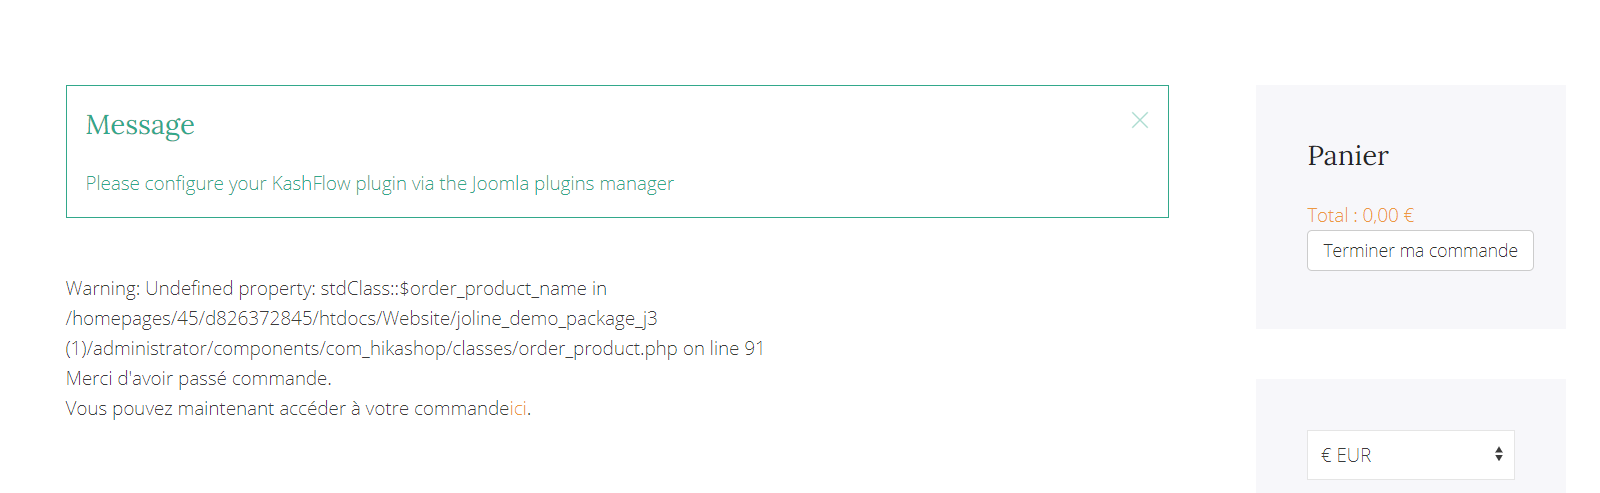Click the "Warning: Undefined property" text
Screen dimensions: 1600x493
tap(190, 289)
